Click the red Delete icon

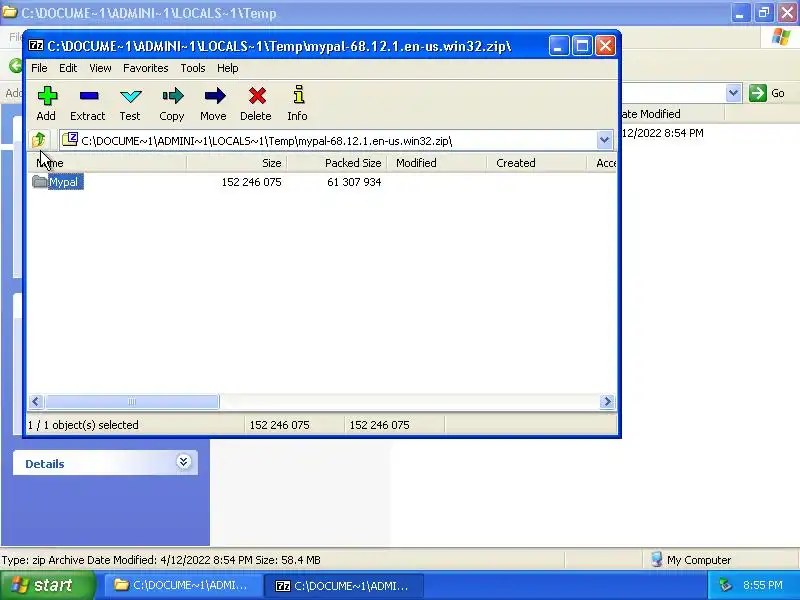click(257, 96)
